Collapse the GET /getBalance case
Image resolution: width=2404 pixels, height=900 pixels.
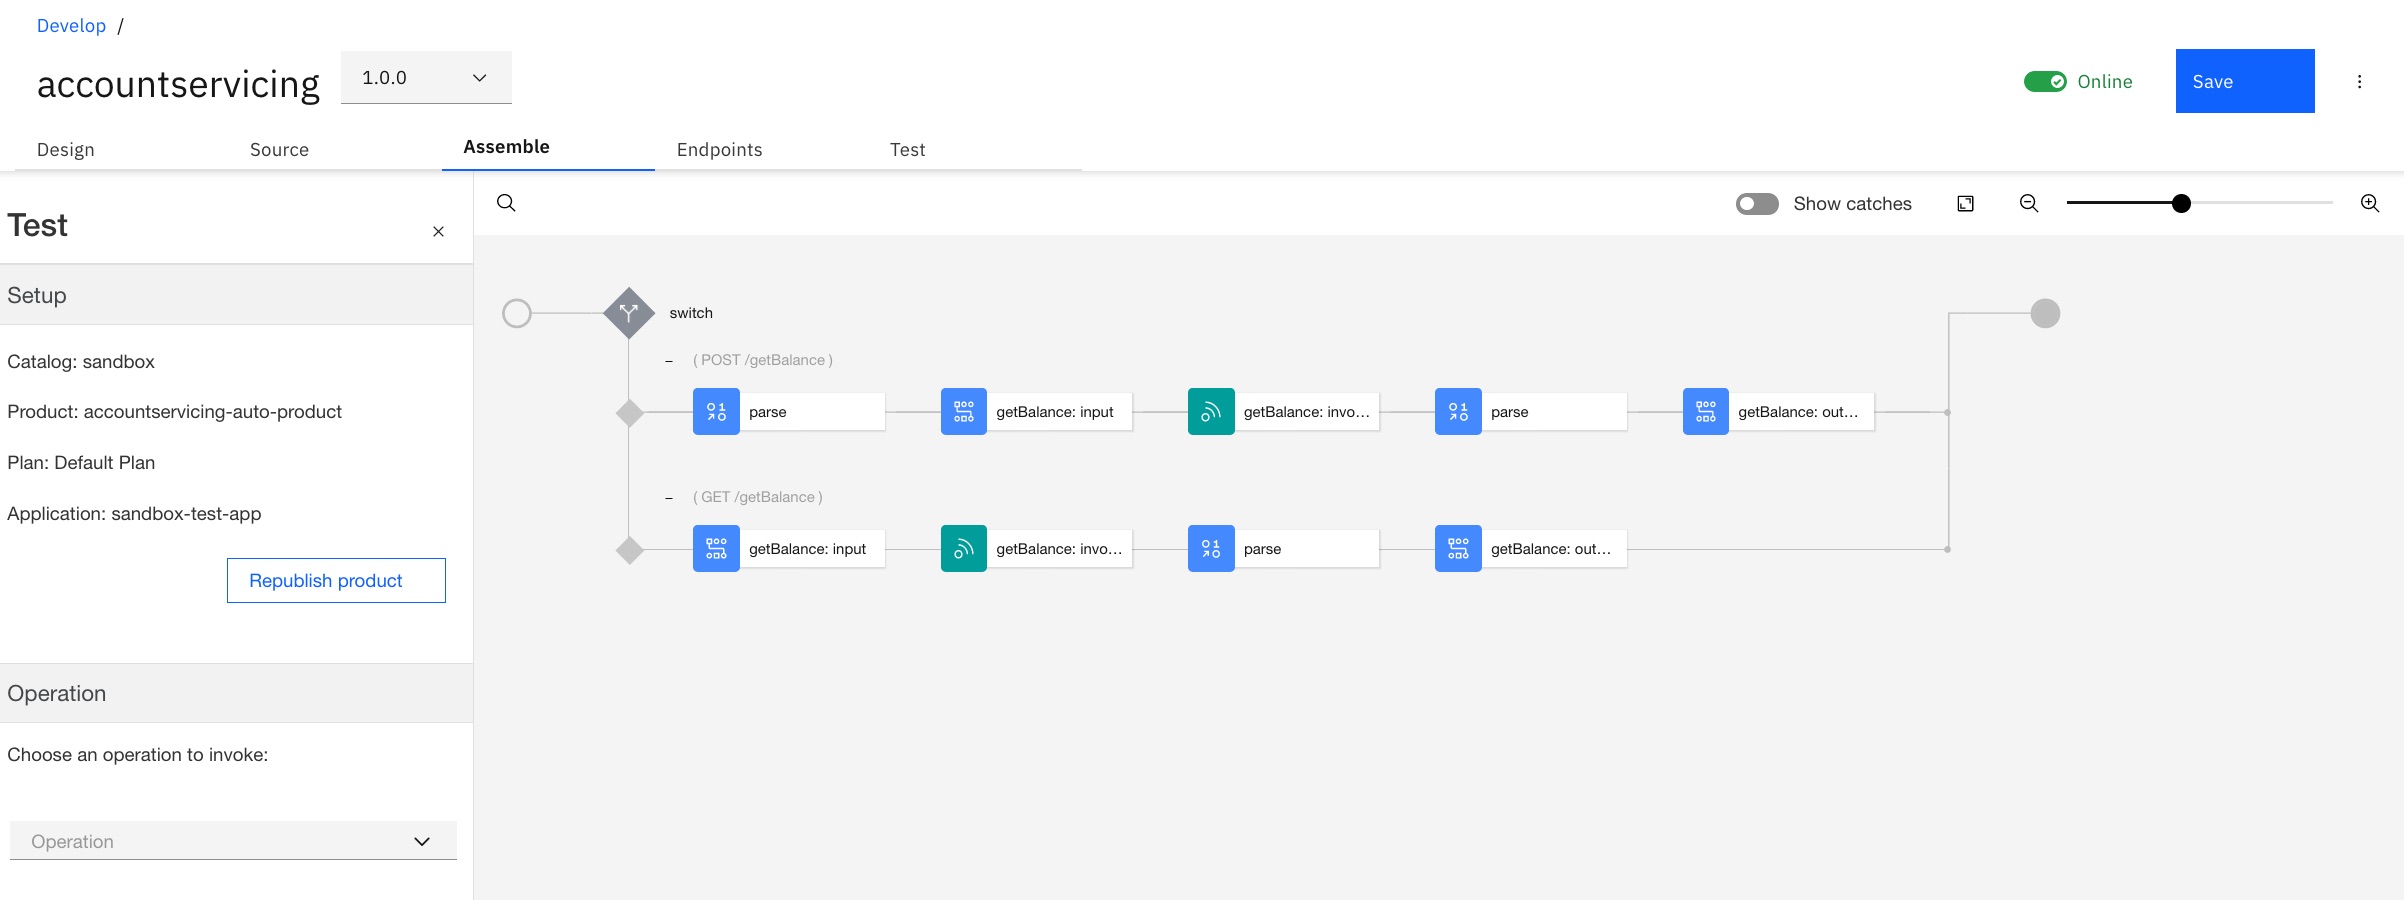pos(669,498)
